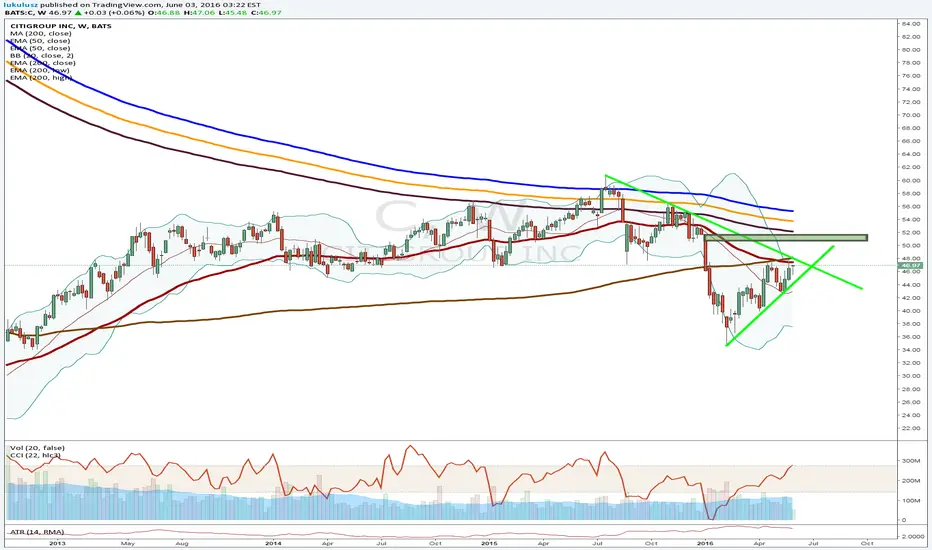Select the CCI (22, hlc3) indicator label
Screen dimensions: 932x550
pos(35,455)
